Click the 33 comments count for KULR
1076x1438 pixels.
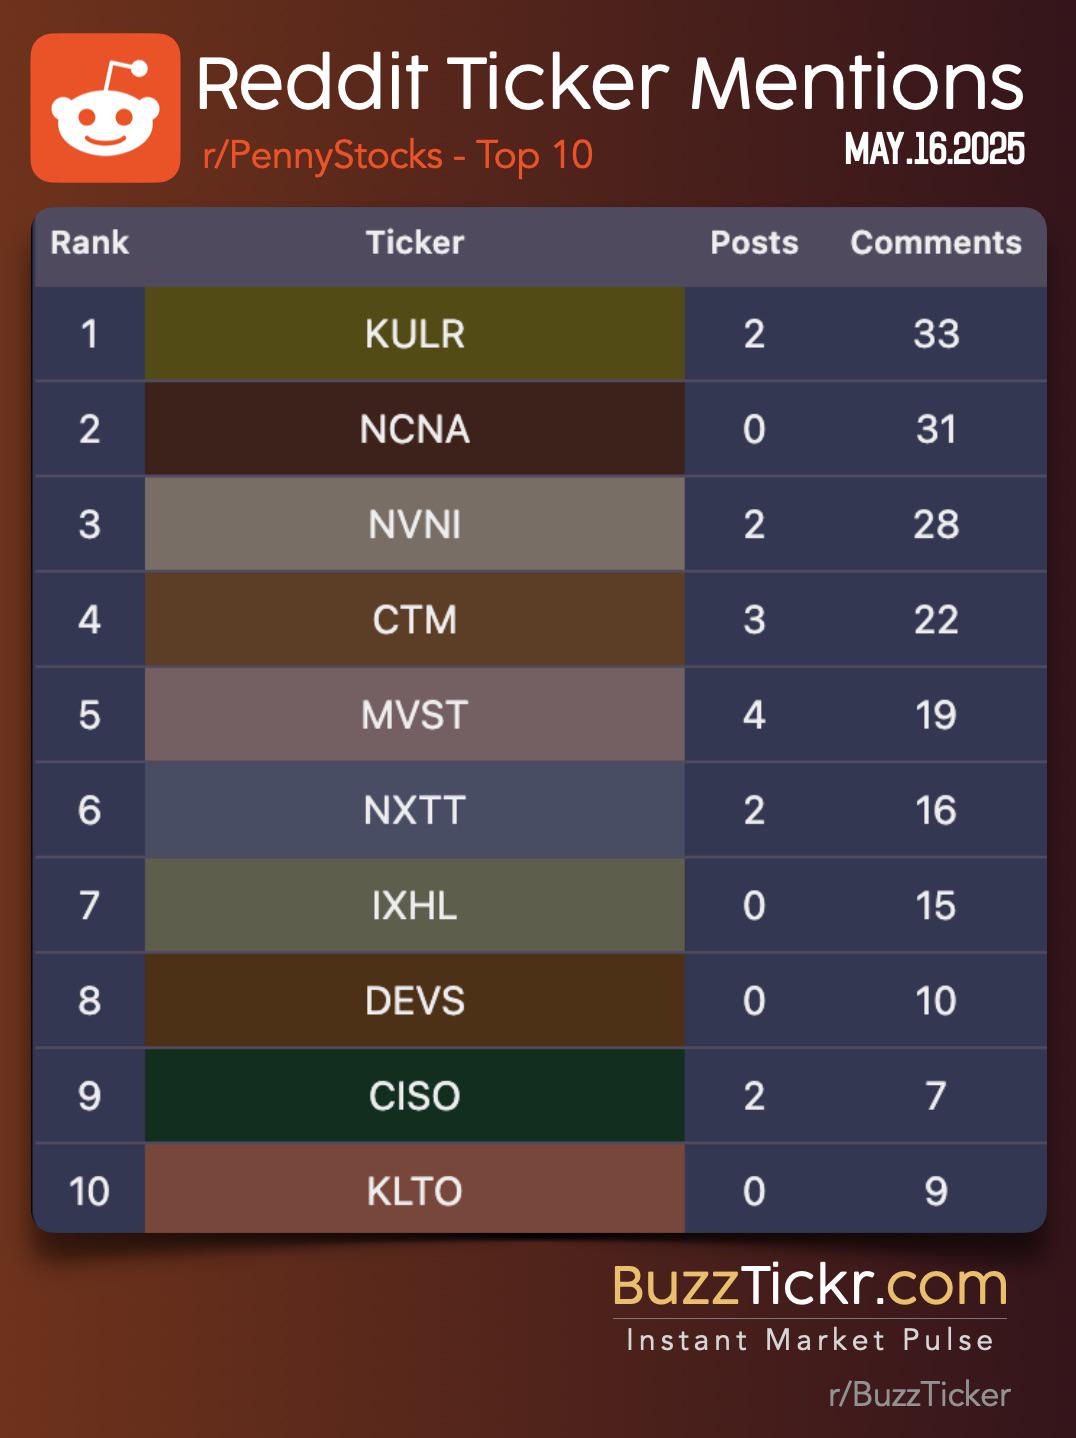(x=936, y=334)
